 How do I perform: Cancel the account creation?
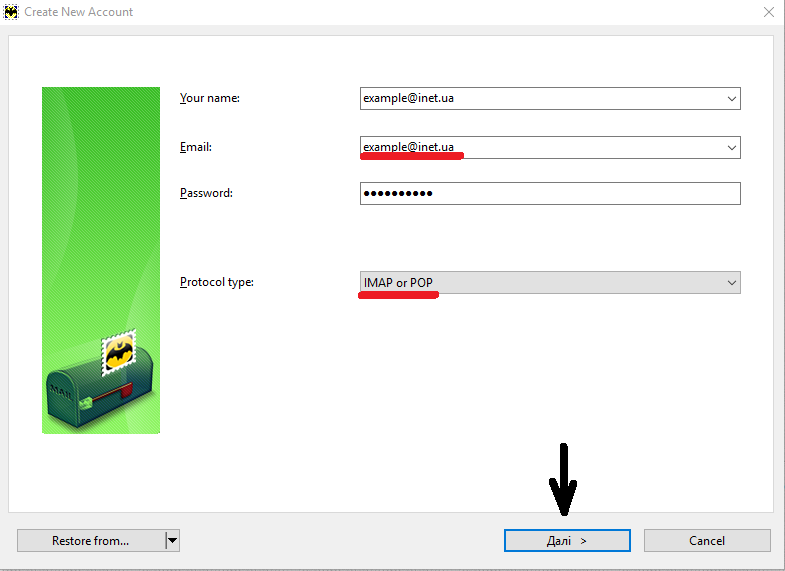[x=707, y=541]
